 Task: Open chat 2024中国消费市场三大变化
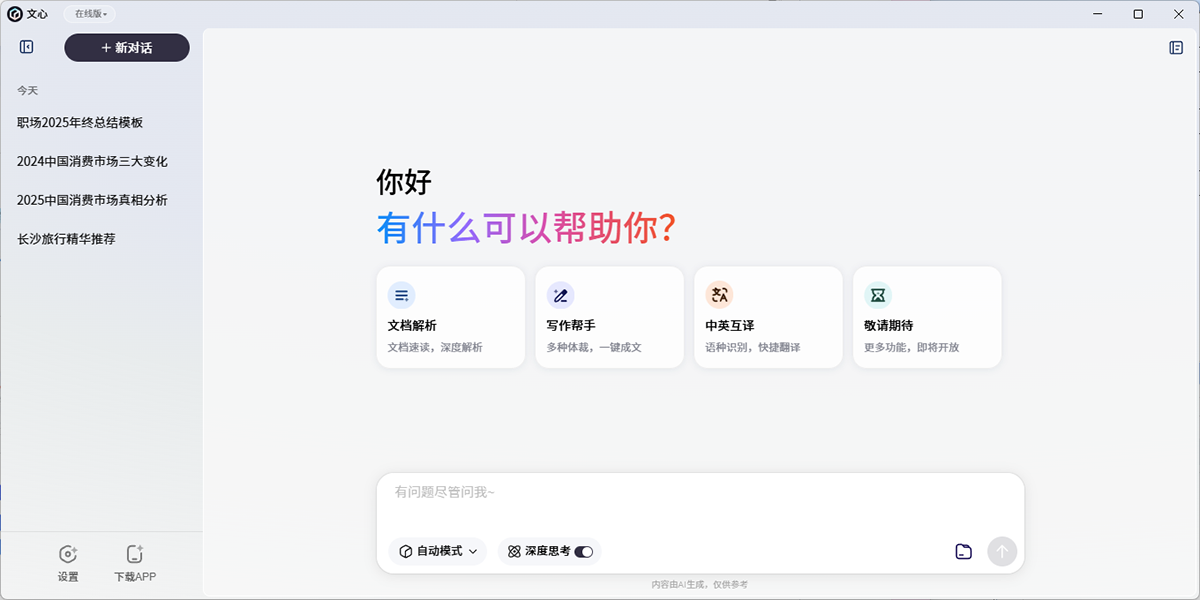(92, 161)
